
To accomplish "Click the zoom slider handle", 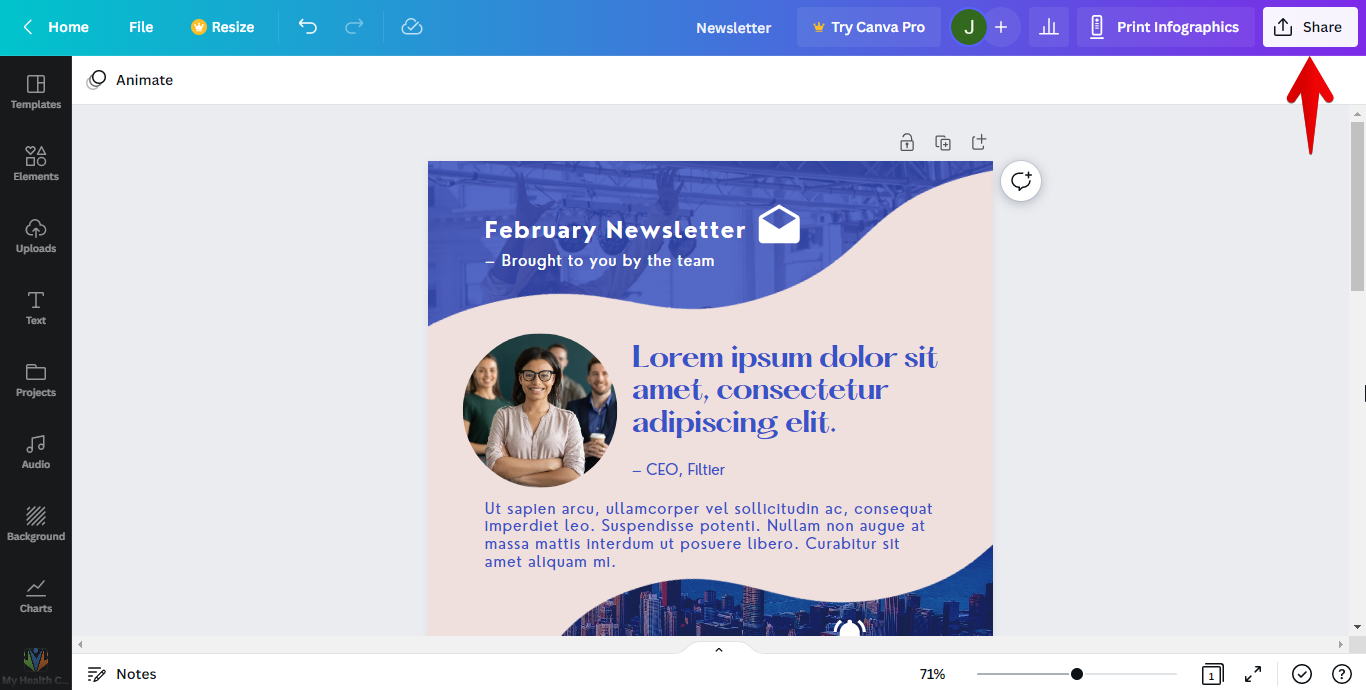I will tap(1077, 674).
